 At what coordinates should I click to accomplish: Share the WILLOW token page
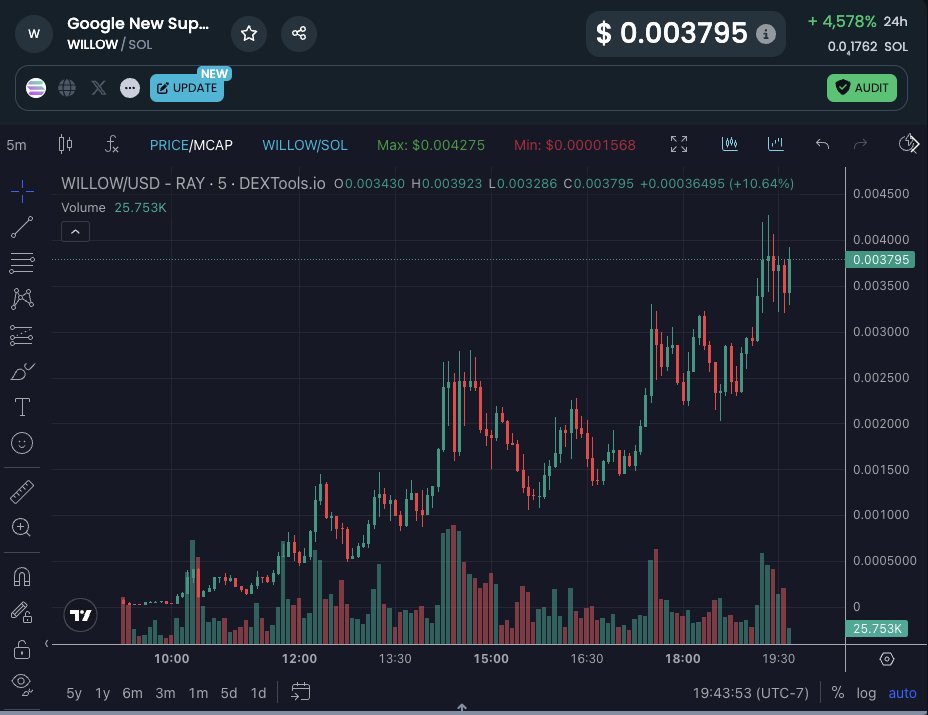point(299,33)
